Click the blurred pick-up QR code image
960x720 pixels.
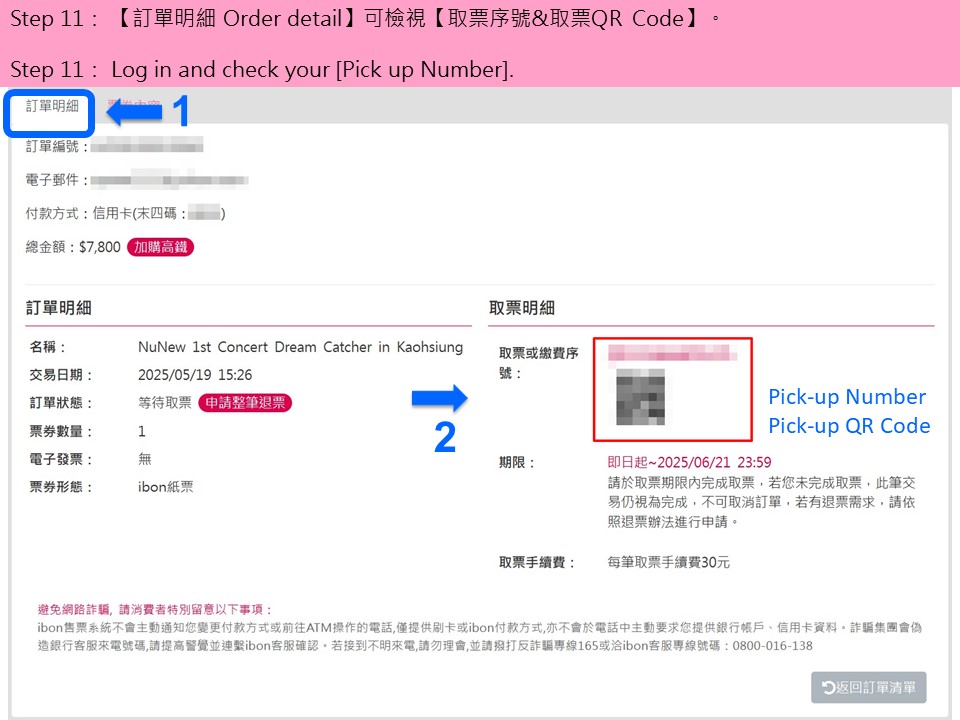tap(640, 397)
